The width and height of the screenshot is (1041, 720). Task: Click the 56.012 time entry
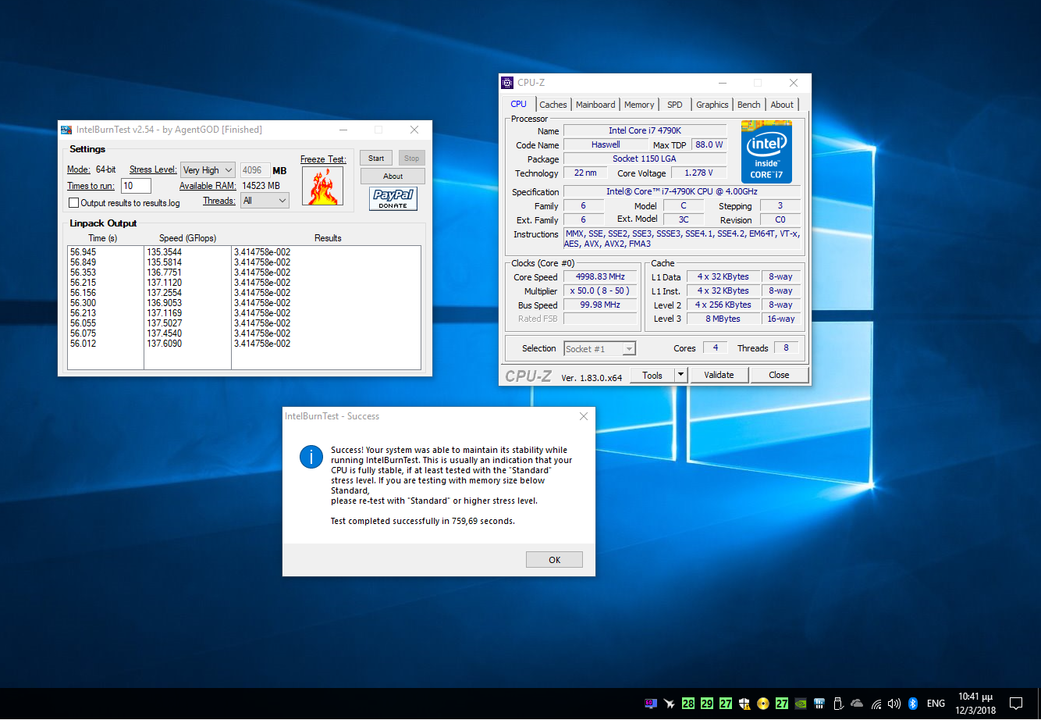(x=83, y=344)
